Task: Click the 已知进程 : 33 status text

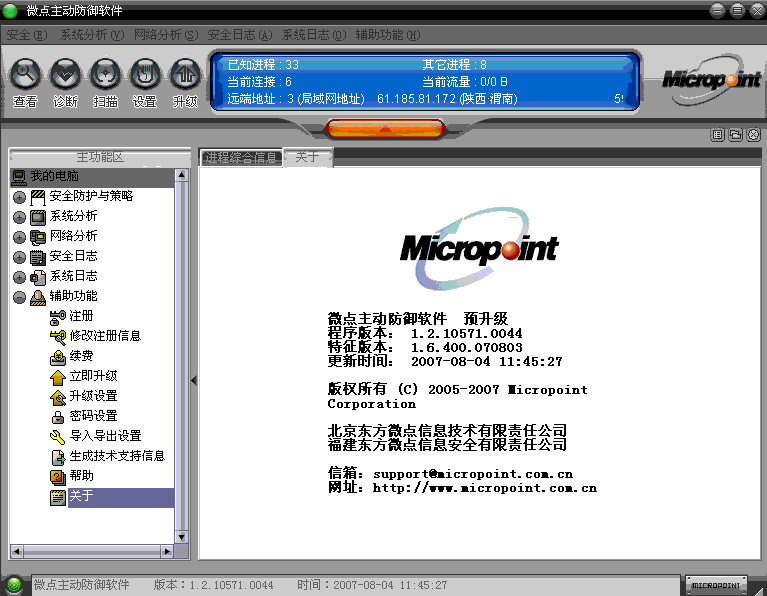Action: point(263,65)
